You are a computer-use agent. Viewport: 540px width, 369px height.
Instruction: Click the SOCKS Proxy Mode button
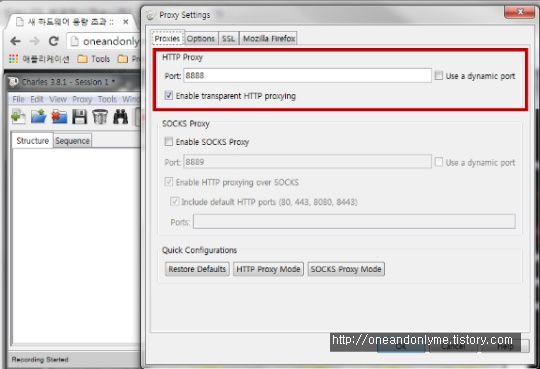pyautogui.click(x=346, y=269)
